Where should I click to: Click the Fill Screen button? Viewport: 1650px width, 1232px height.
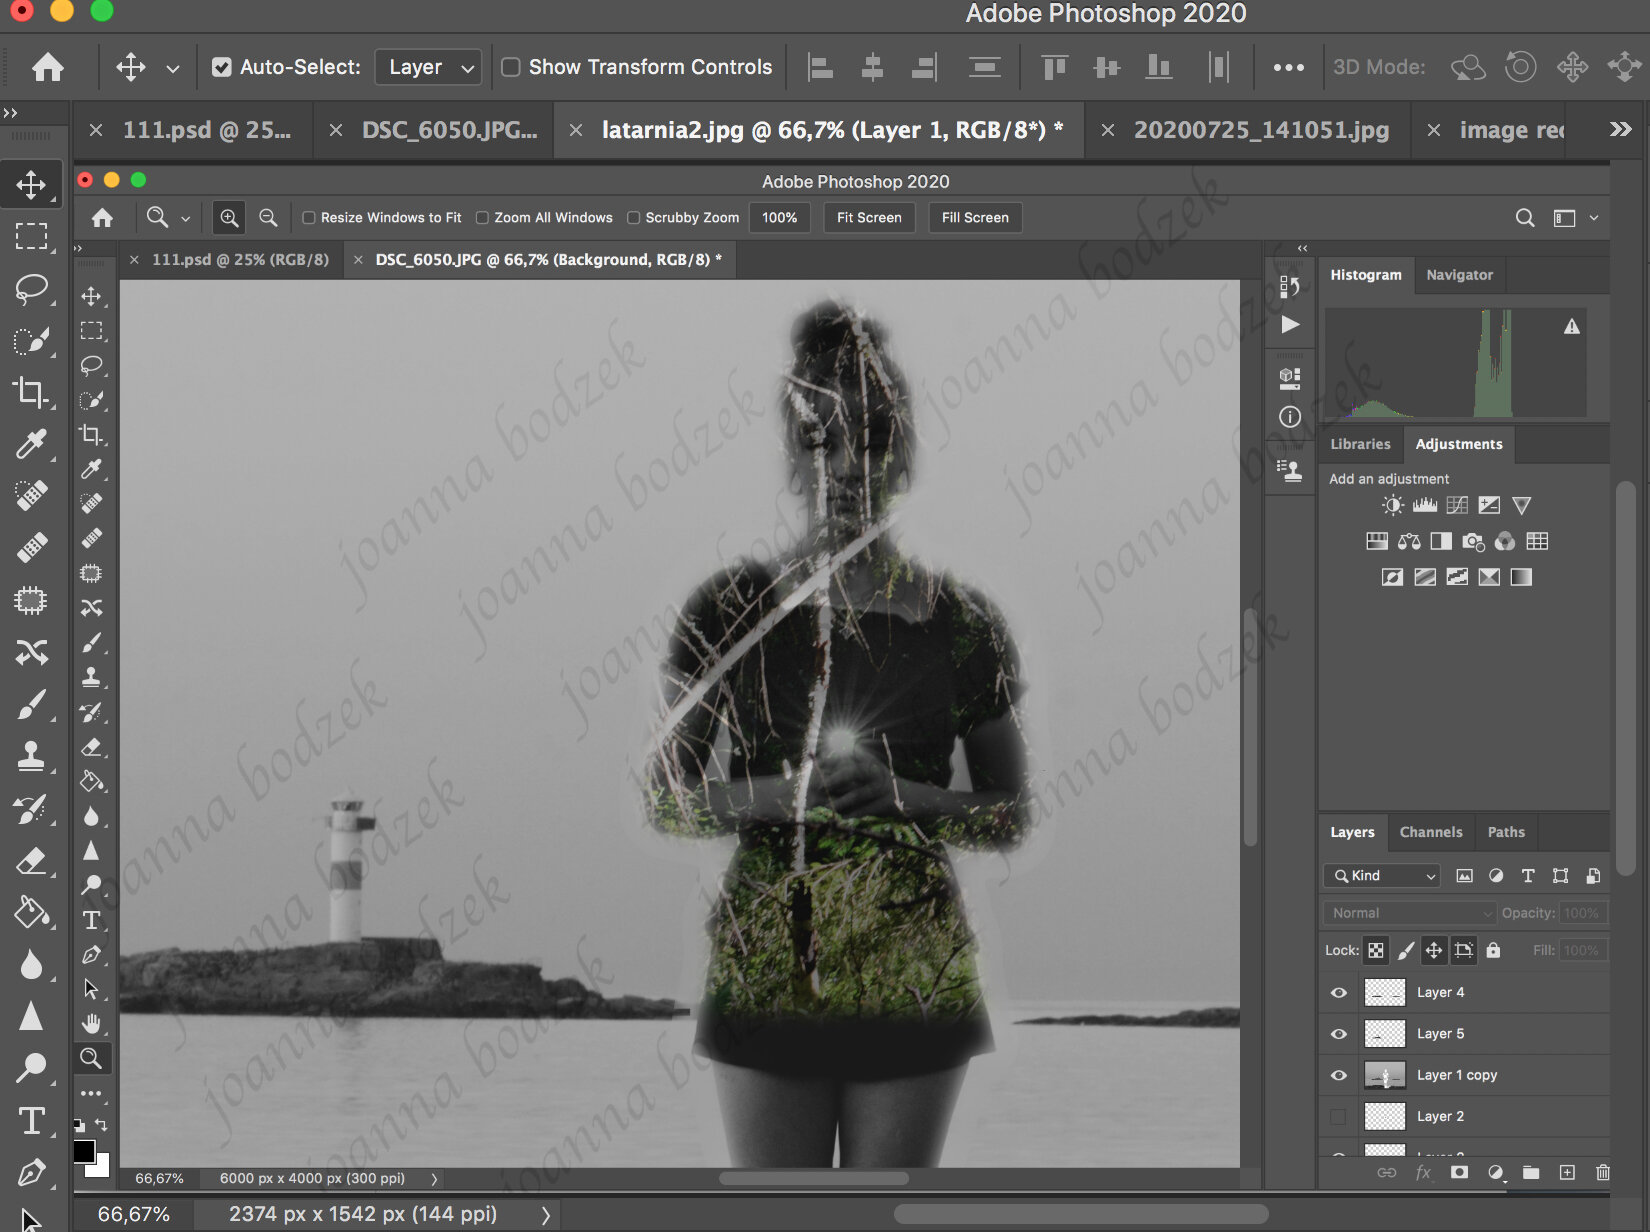(x=975, y=218)
